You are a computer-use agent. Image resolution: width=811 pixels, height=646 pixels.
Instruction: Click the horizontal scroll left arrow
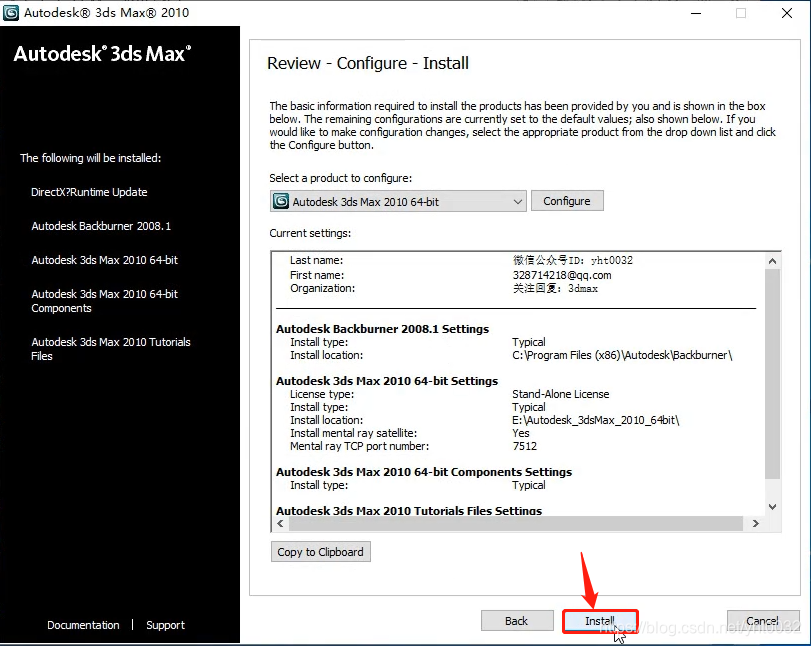tap(280, 523)
